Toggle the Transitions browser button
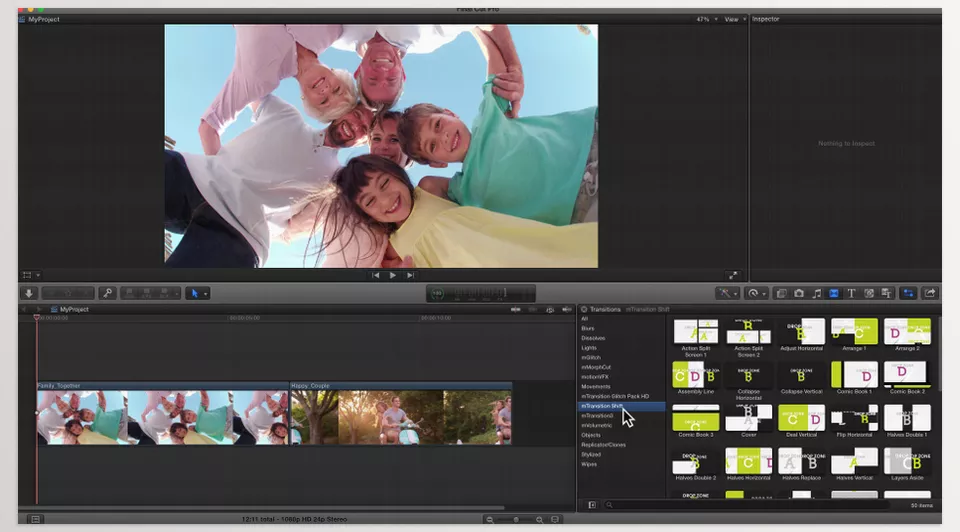Viewport: 960px width, 532px height. [x=834, y=293]
